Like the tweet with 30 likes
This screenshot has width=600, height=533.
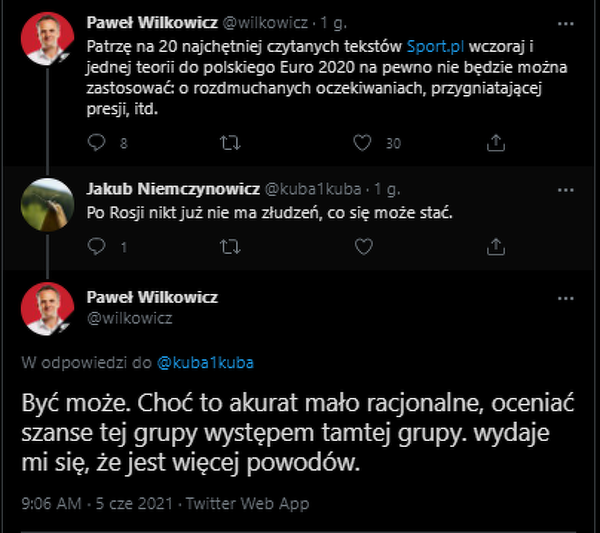click(x=365, y=143)
